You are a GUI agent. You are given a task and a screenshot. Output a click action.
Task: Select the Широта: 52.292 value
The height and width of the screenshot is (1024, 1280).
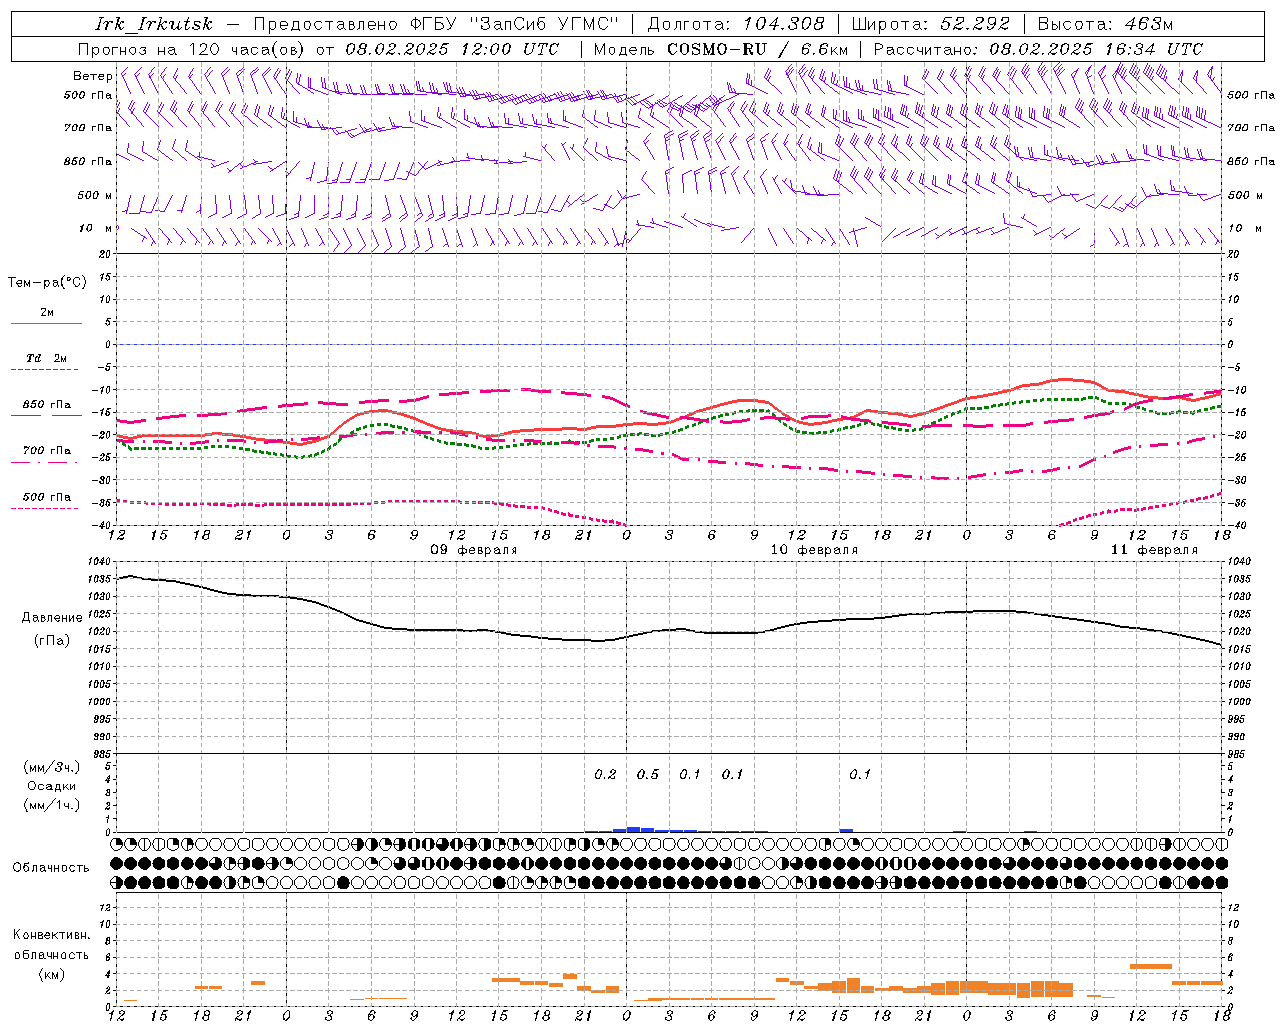pos(931,24)
